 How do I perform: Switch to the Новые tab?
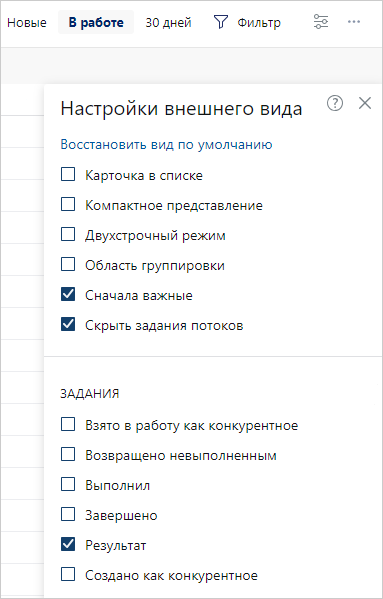pos(27,23)
